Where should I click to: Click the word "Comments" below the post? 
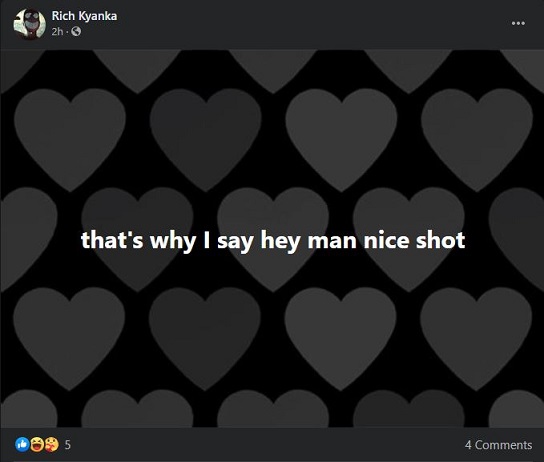[x=503, y=445]
